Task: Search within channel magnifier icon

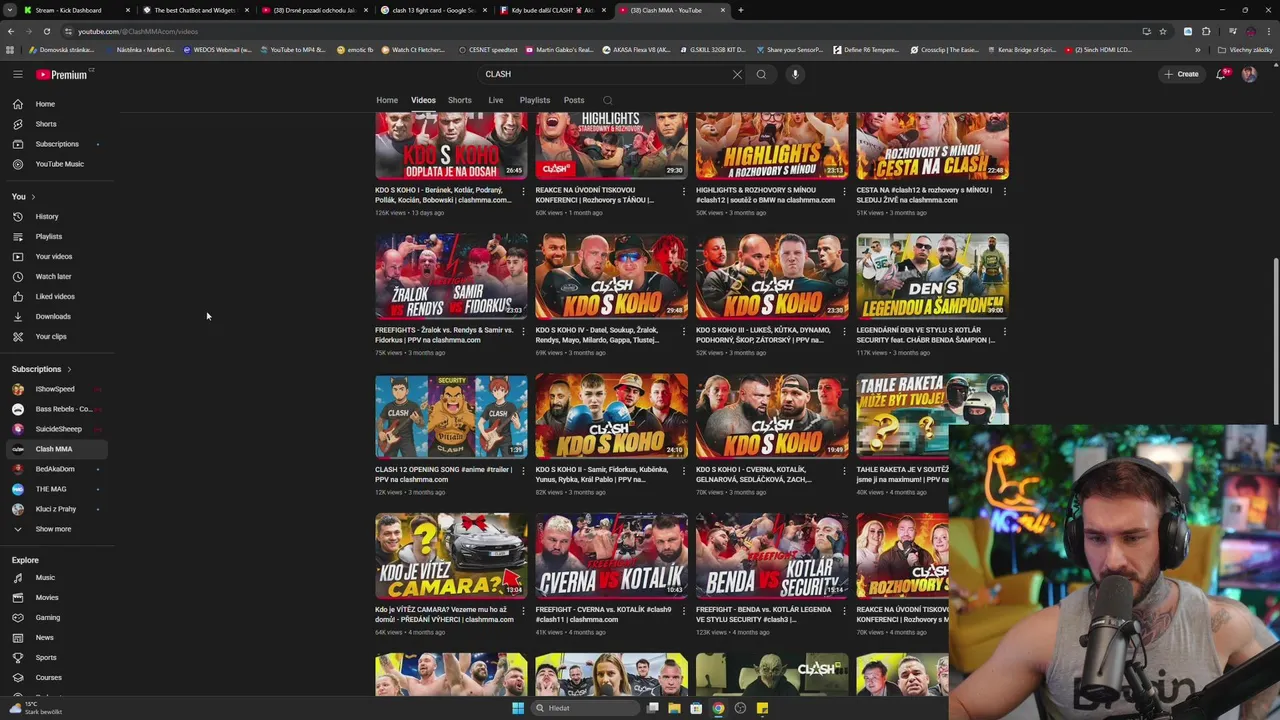Action: [607, 100]
